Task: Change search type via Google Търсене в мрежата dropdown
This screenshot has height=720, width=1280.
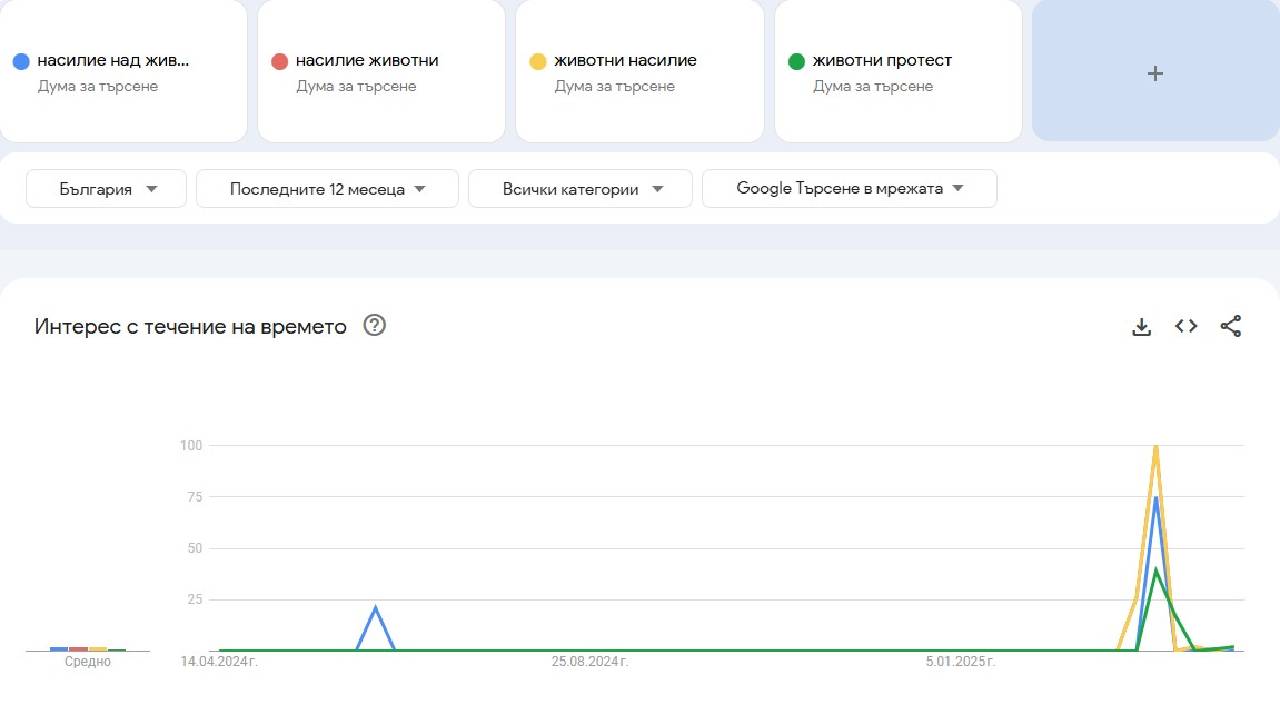Action: click(x=849, y=188)
